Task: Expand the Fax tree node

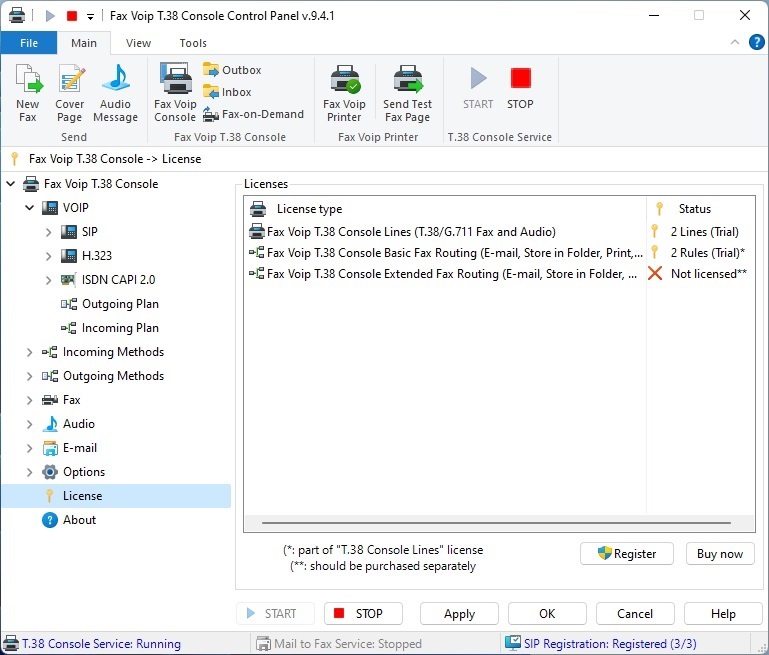Action: pyautogui.click(x=29, y=400)
